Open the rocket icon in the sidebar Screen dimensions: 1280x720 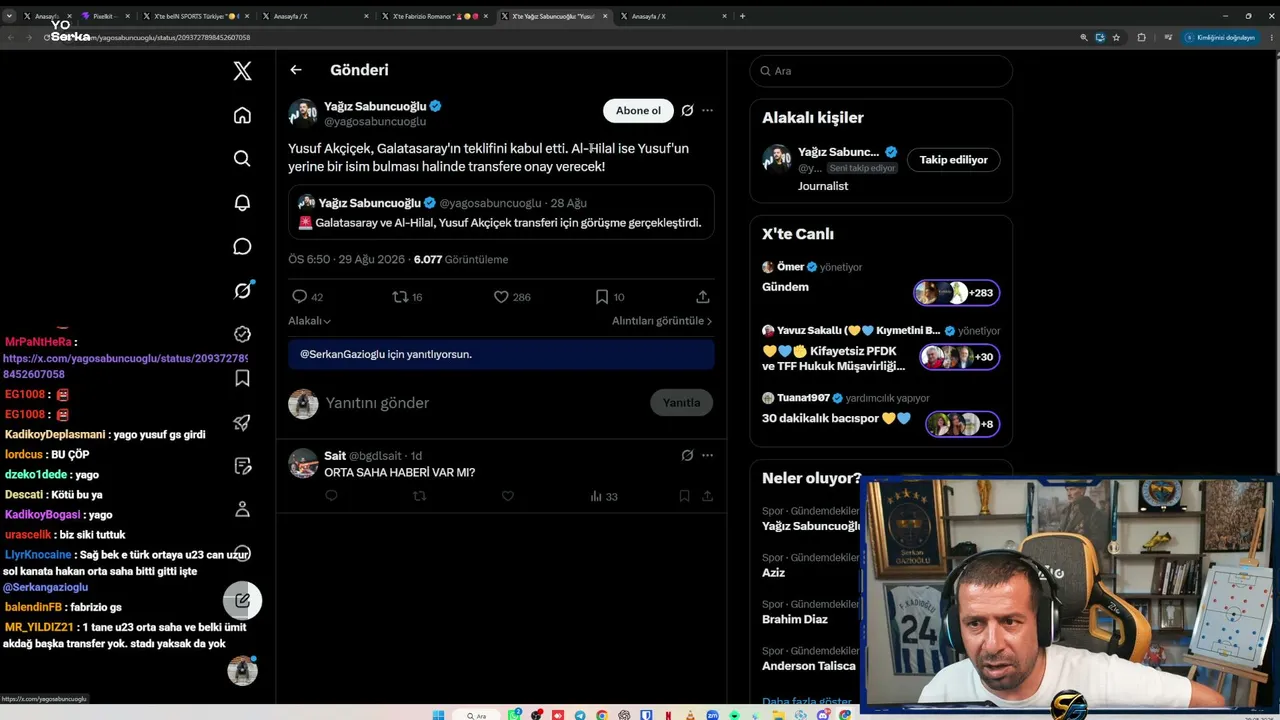coord(242,422)
